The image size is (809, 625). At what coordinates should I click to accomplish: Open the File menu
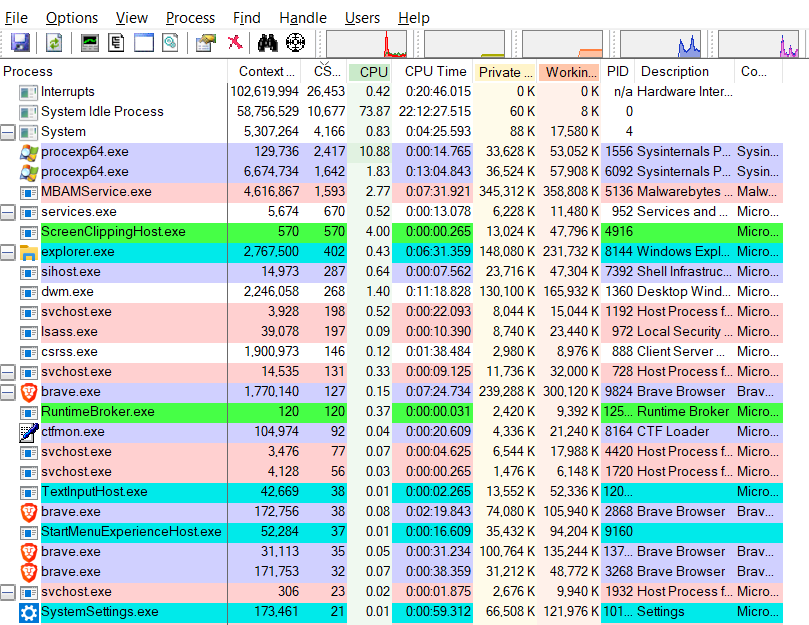point(16,18)
